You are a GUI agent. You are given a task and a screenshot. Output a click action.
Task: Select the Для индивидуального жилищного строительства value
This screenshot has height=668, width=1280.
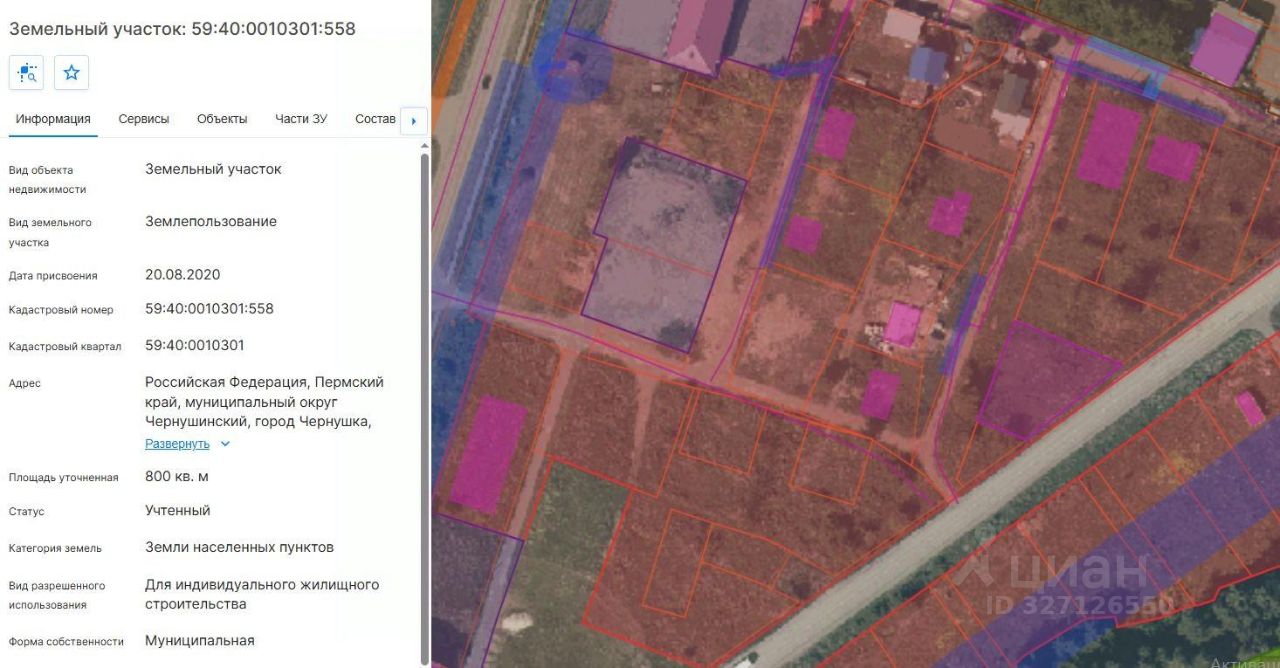click(x=262, y=594)
